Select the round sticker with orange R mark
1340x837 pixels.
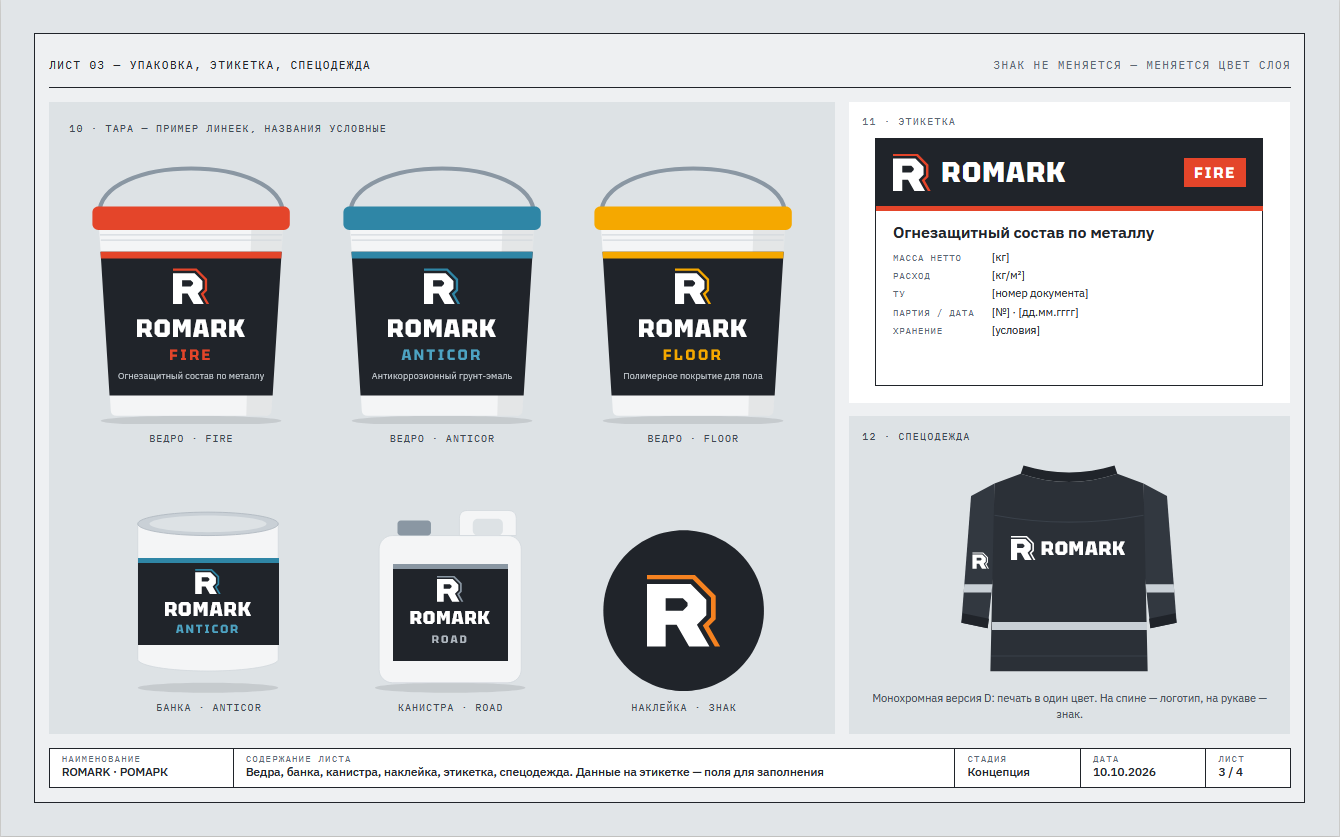click(683, 610)
